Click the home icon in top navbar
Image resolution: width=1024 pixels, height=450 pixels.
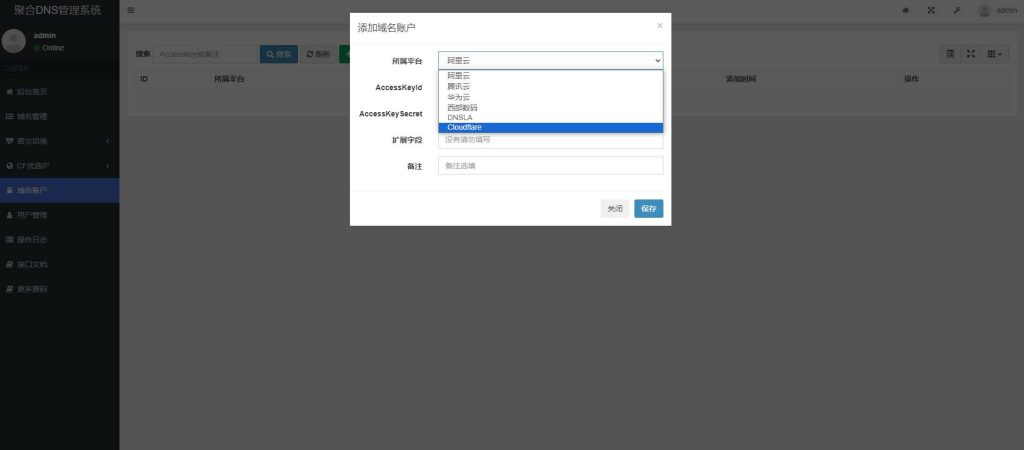(906, 10)
